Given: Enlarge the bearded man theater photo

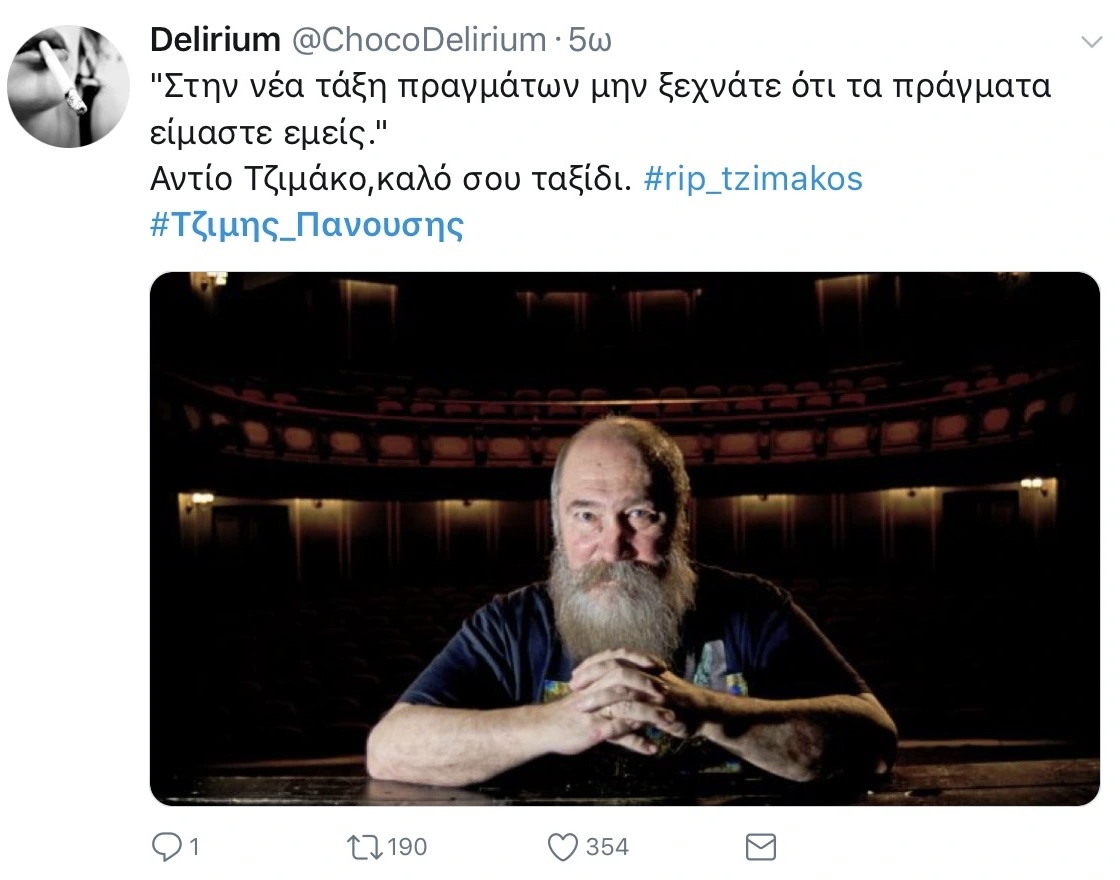Looking at the screenshot, I should [625, 539].
